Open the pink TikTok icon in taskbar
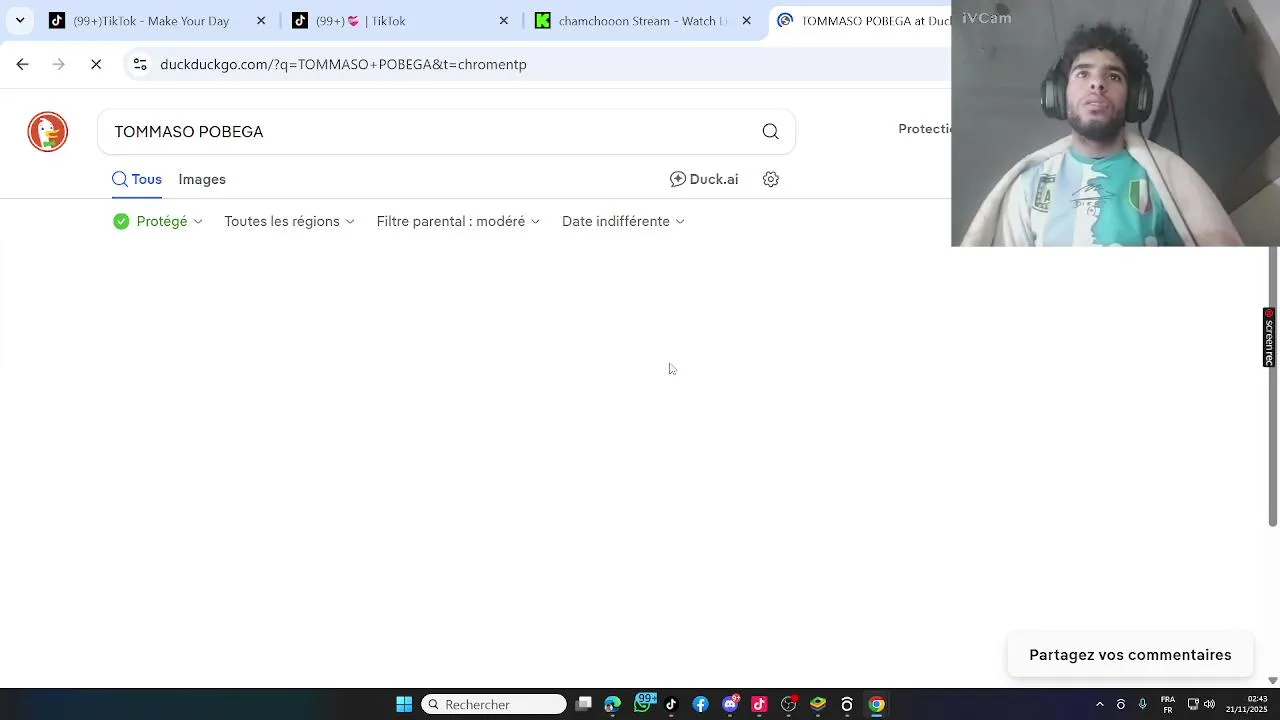The image size is (1280, 720). coord(759,704)
